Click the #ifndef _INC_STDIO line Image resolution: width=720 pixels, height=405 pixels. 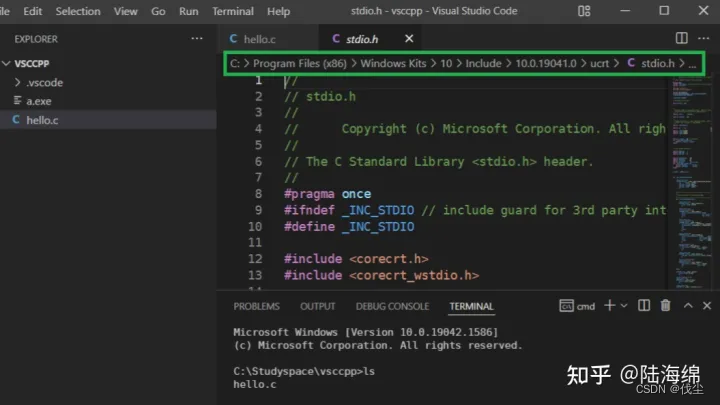tap(475, 210)
